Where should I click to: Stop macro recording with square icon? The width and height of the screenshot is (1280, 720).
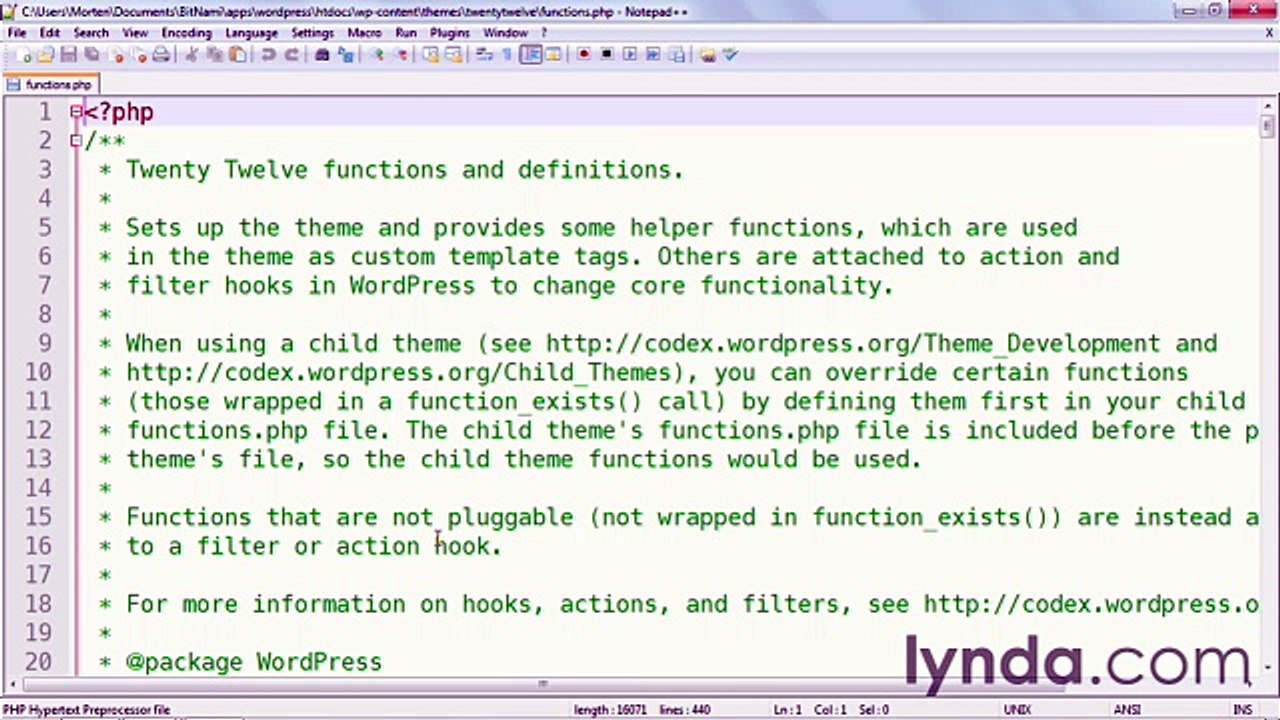point(606,55)
